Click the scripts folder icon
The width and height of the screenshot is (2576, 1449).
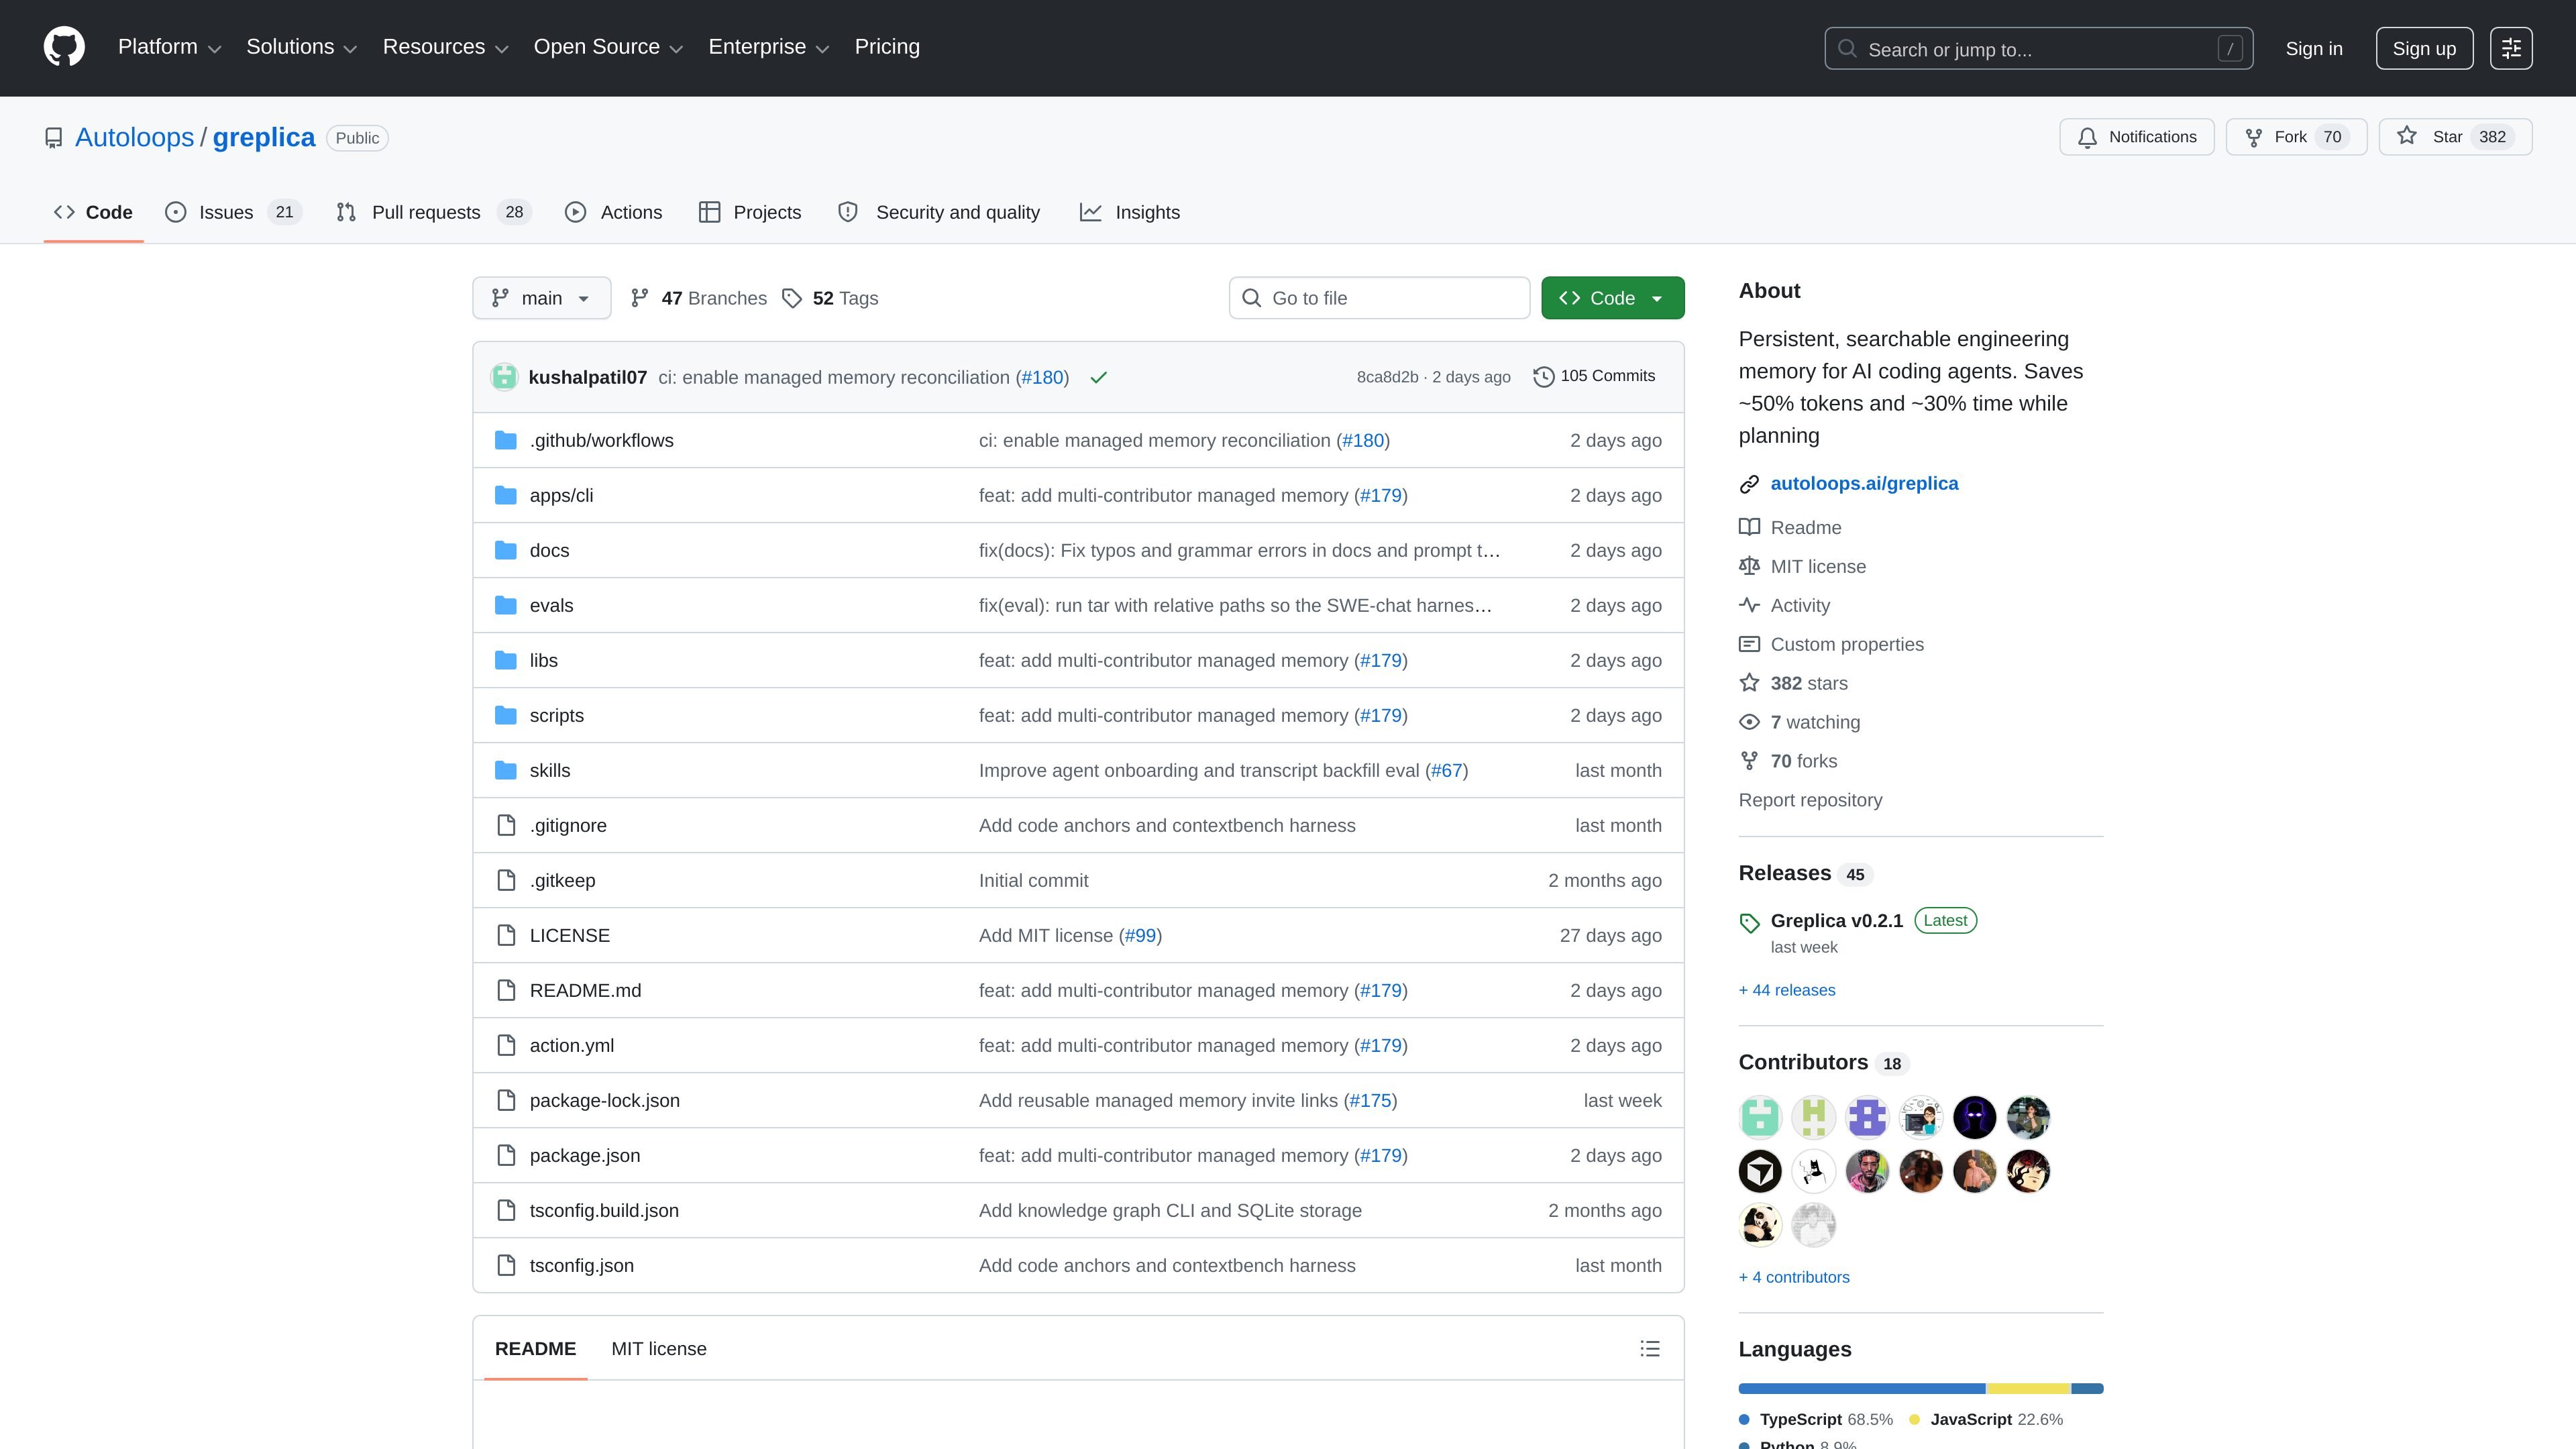[506, 715]
